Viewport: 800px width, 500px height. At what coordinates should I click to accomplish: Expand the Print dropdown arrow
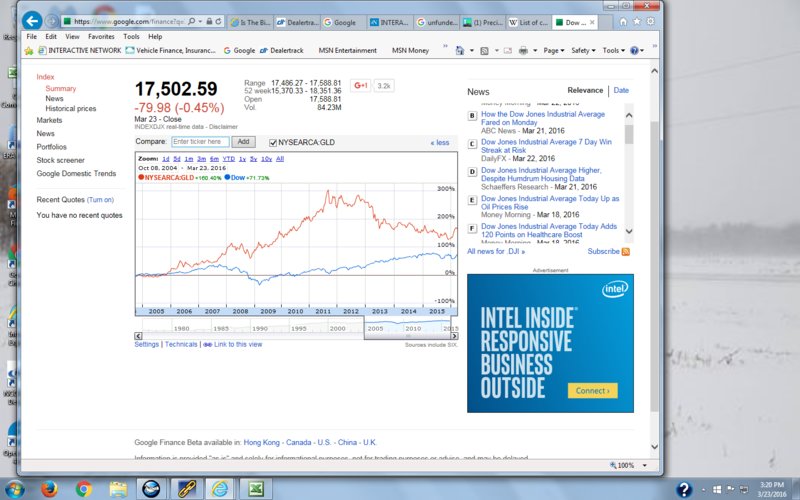click(x=535, y=51)
